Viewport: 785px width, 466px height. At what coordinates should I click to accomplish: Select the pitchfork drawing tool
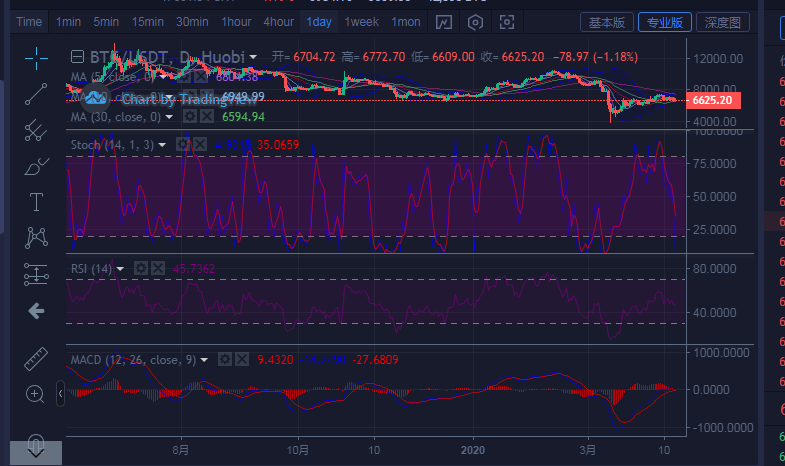(x=36, y=130)
